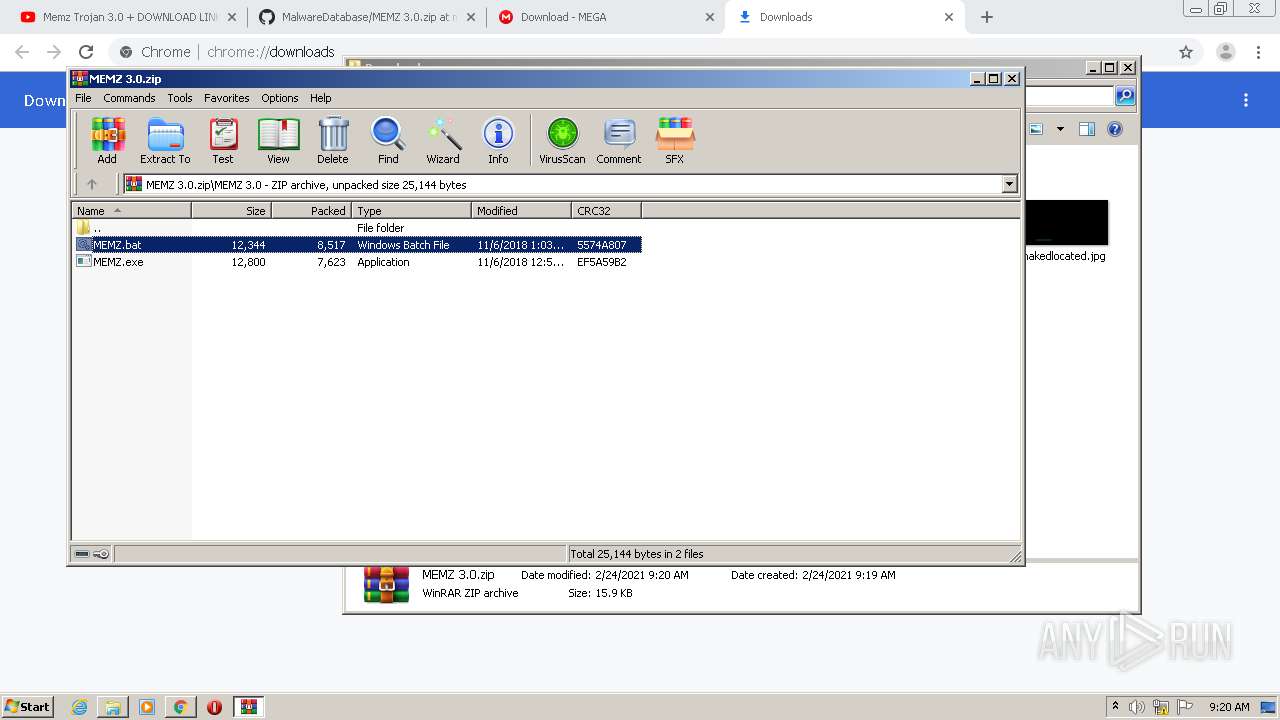Click the Extract To toolbar icon
The image size is (1280, 720).
[x=165, y=140]
